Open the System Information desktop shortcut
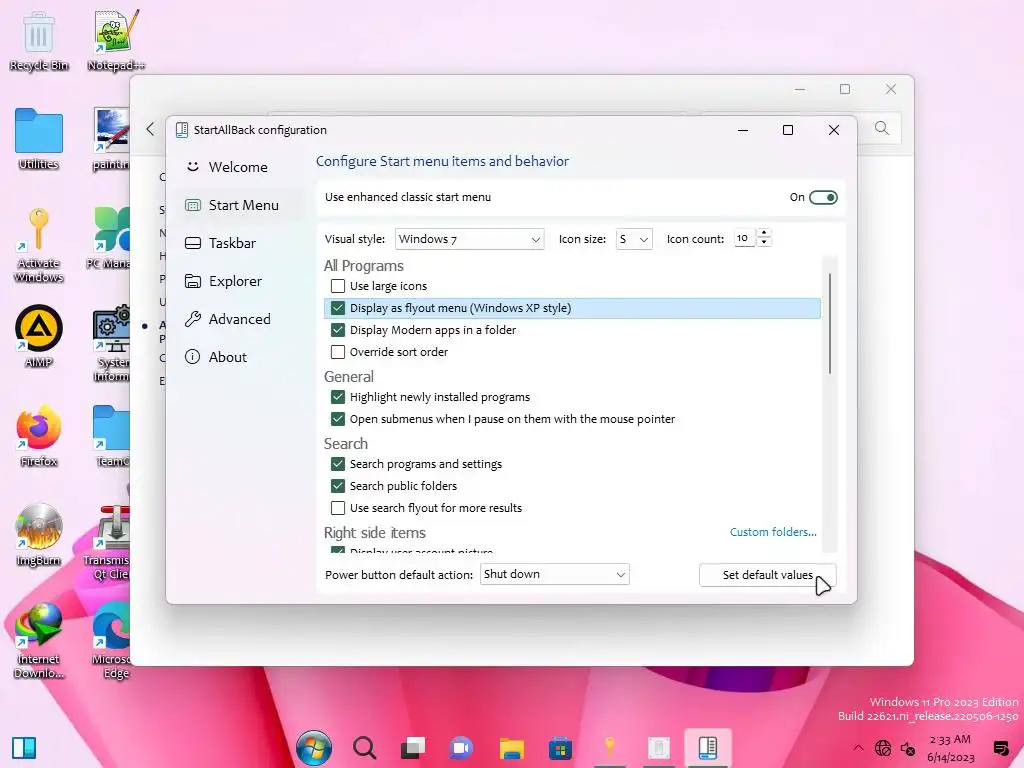This screenshot has width=1024, height=768. click(111, 344)
